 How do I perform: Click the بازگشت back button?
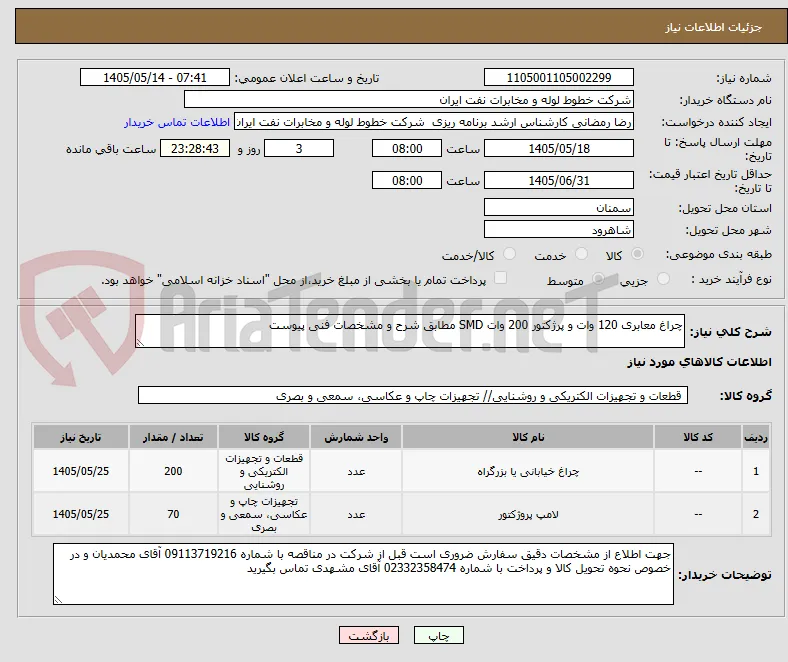point(369,635)
